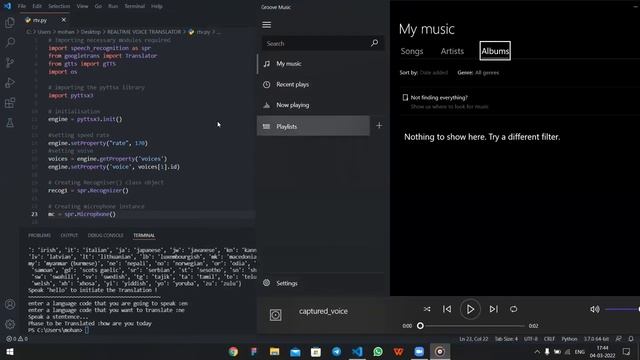The image size is (640, 360).
Task: Click the feedback icon in VS Code status bar
Action: coord(619,339)
